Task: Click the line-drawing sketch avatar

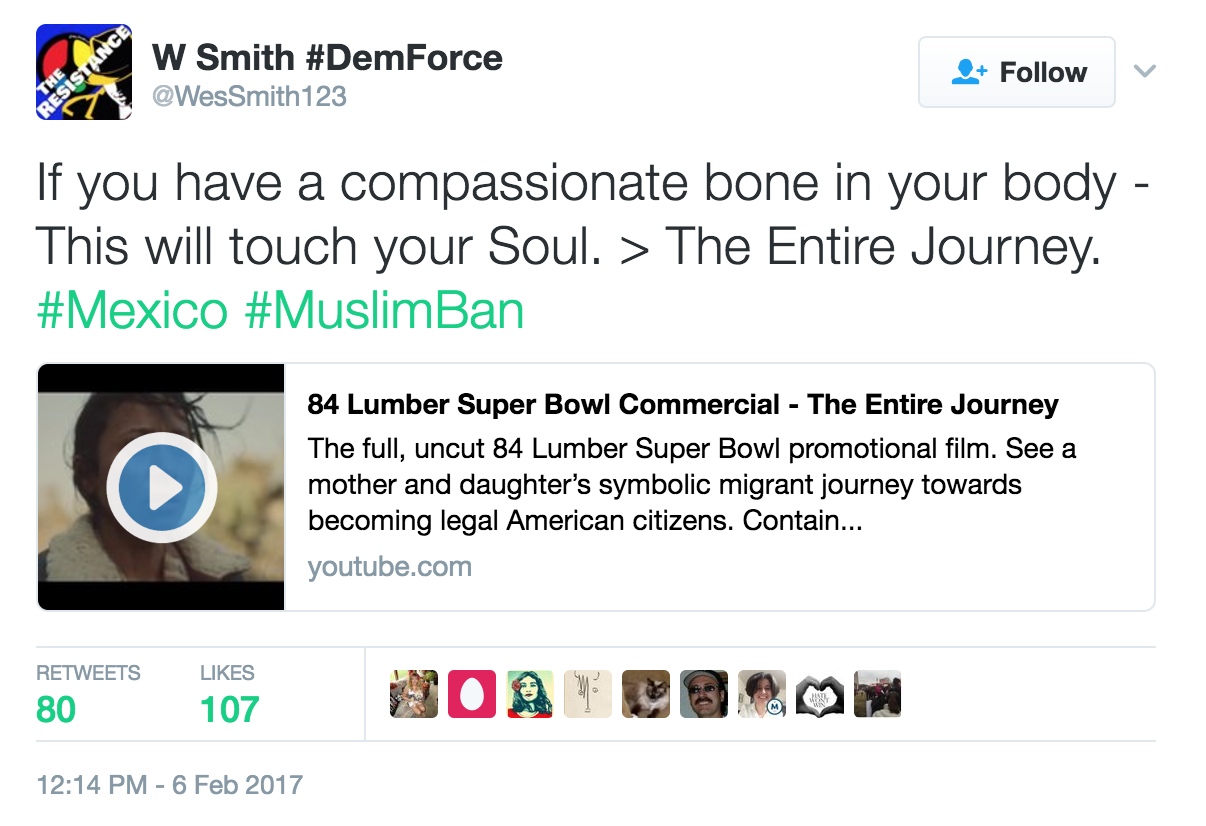Action: tap(587, 694)
